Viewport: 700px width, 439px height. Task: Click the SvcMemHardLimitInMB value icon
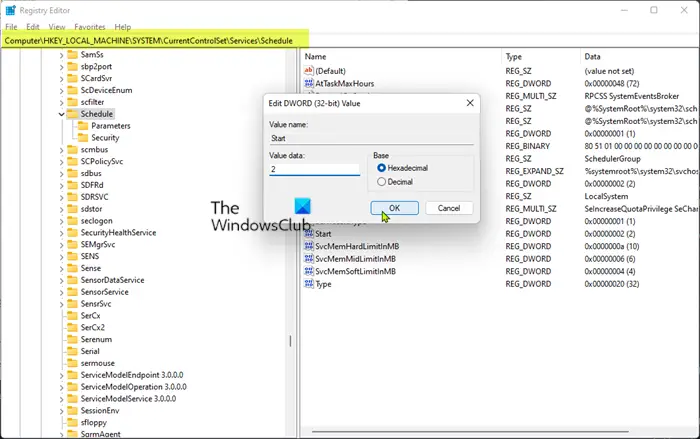pyautogui.click(x=308, y=246)
